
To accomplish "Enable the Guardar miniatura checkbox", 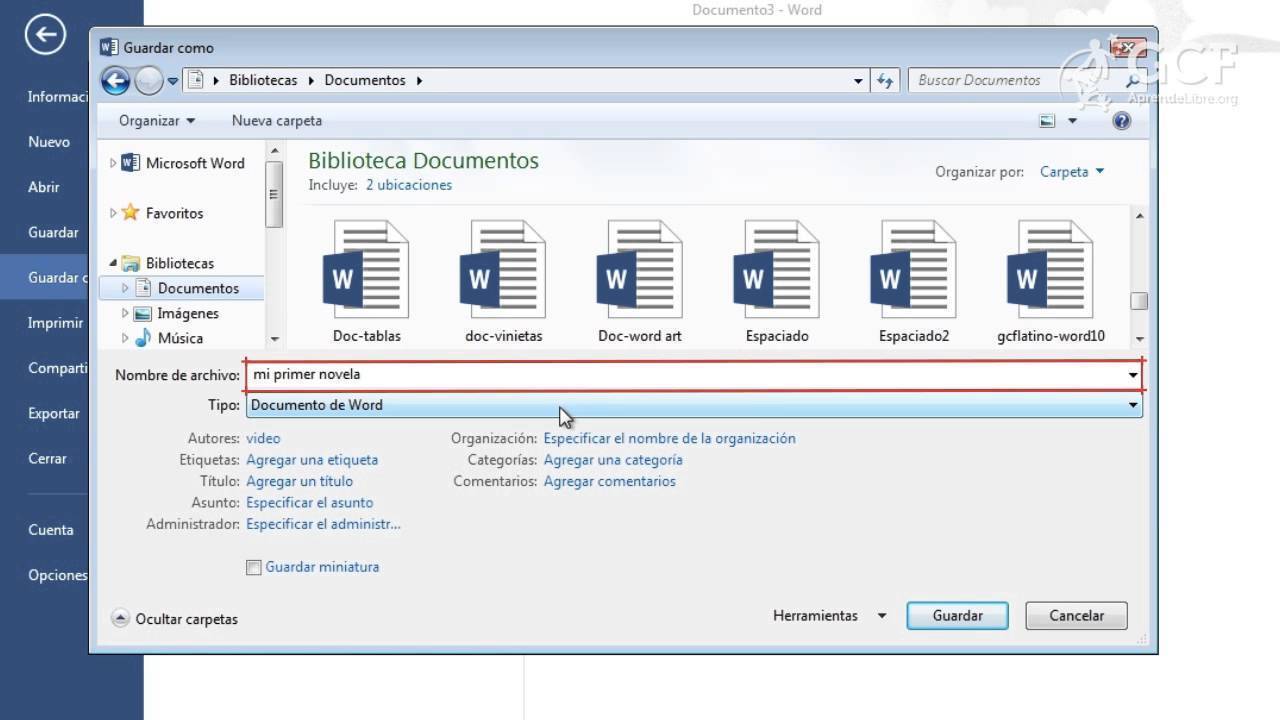I will coord(254,568).
